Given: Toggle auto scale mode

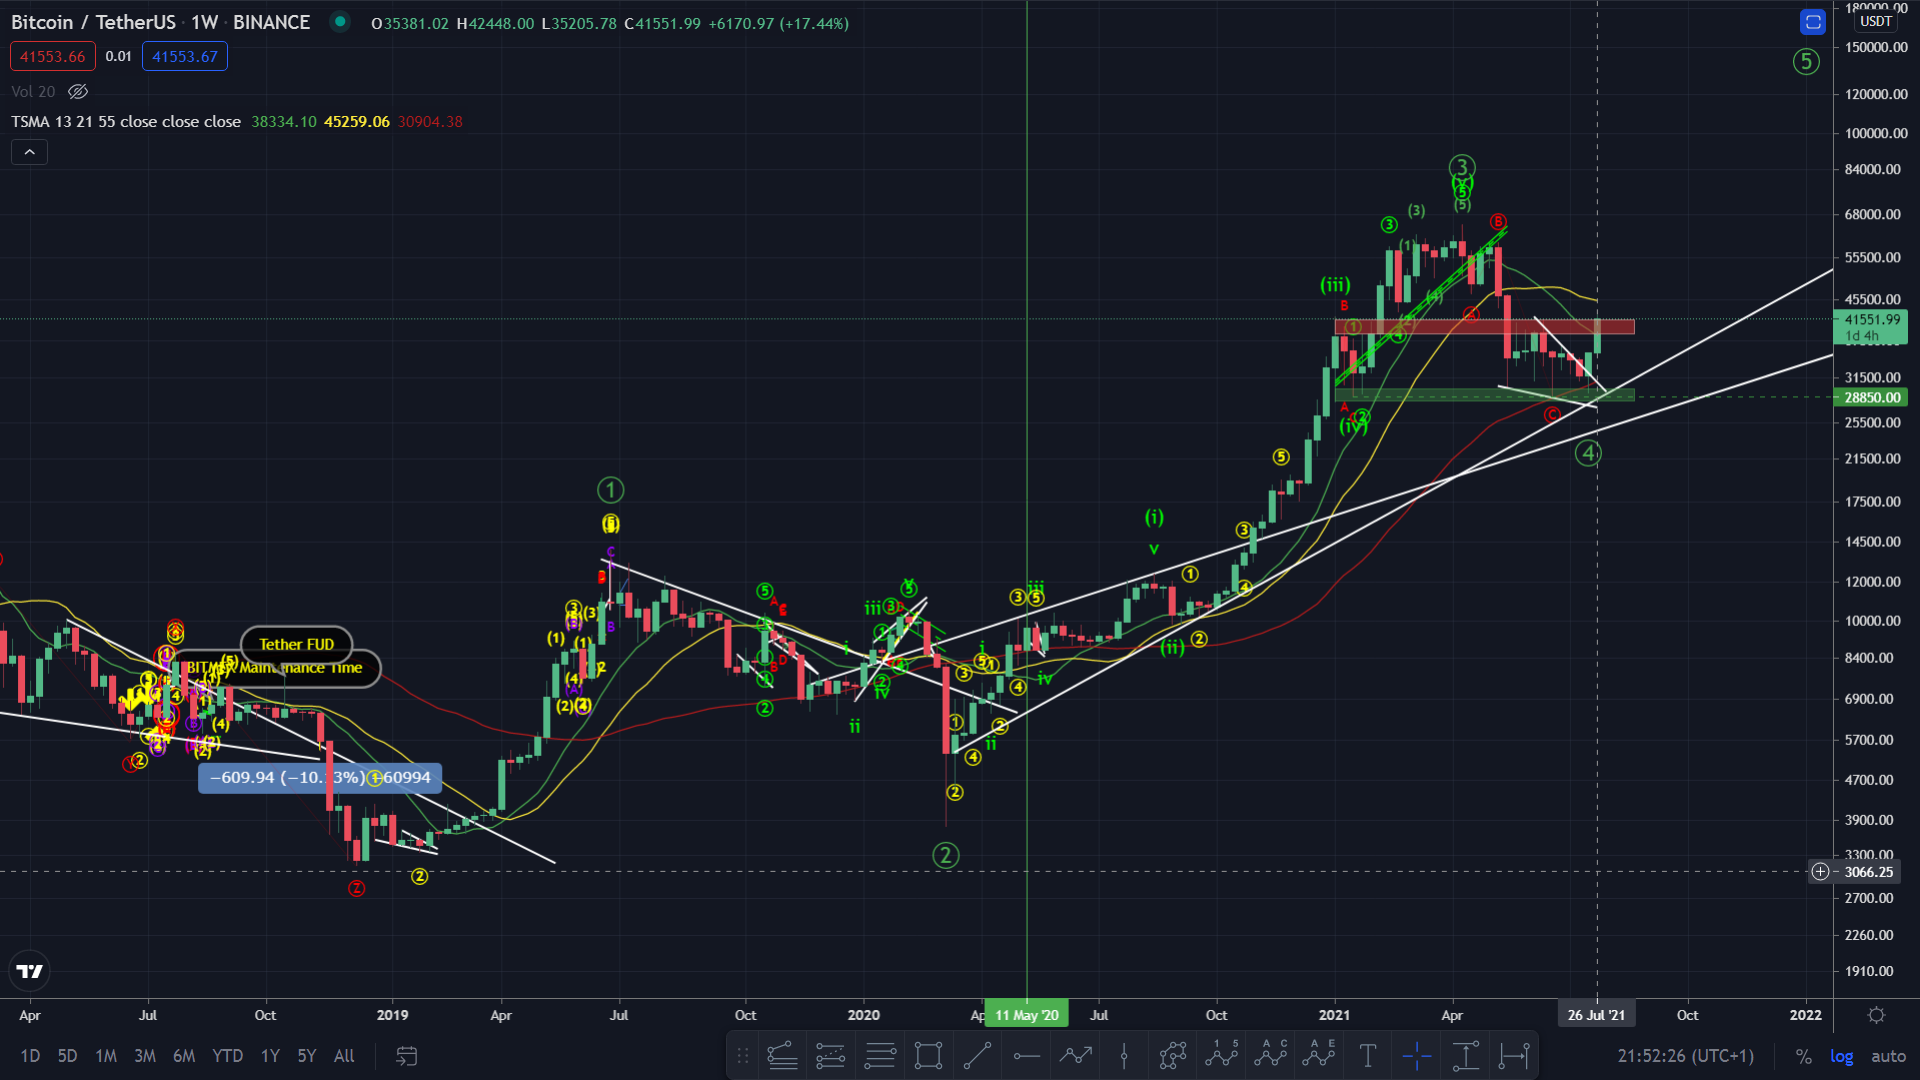Looking at the screenshot, I should [x=1888, y=1056].
